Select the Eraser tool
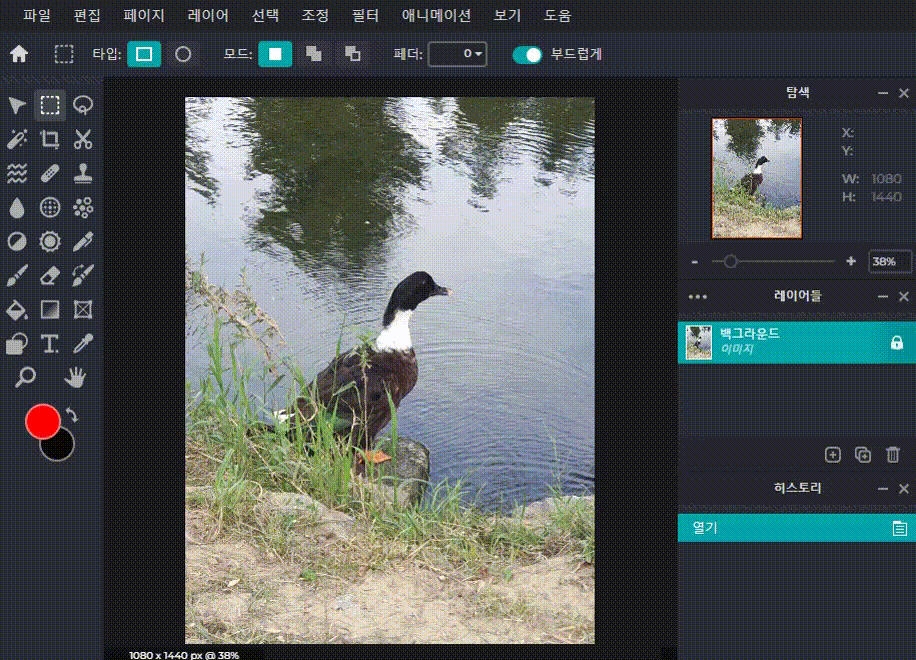Screen dimensions: 916x660 pyautogui.click(x=50, y=276)
